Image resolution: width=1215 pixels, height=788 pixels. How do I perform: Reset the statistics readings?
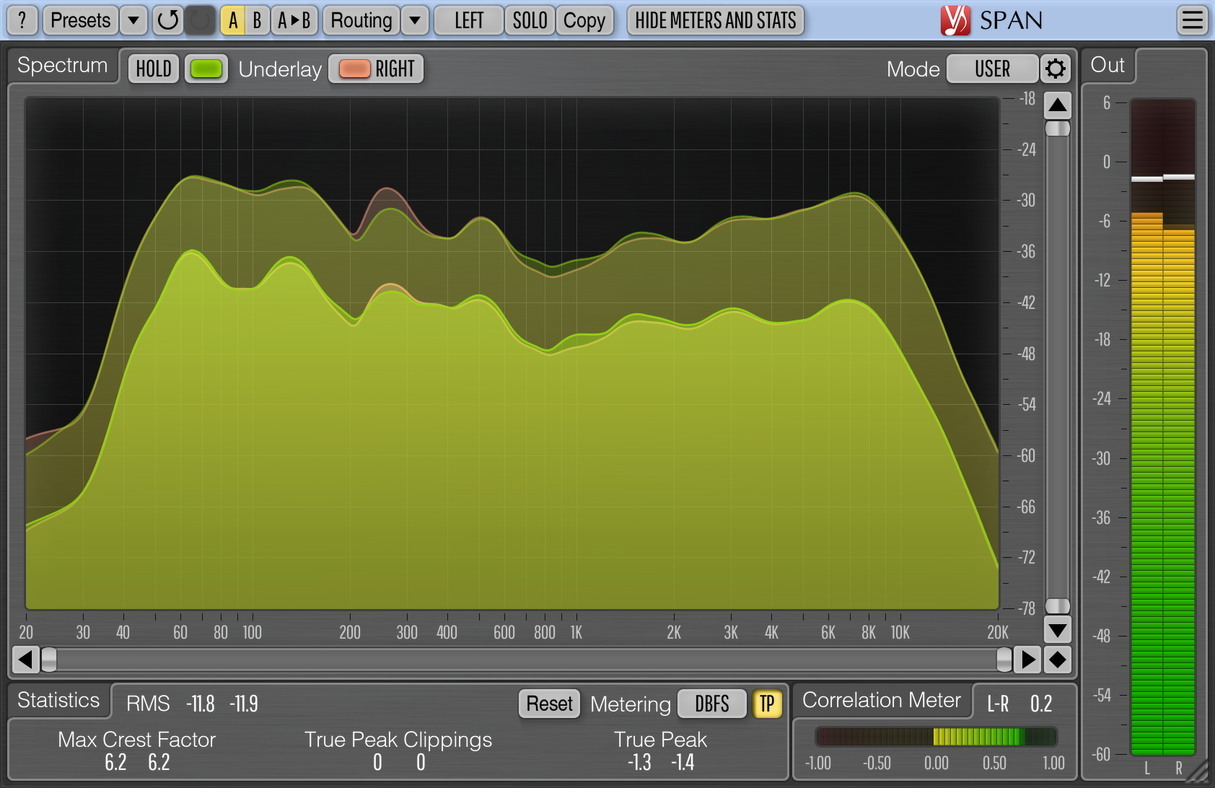[549, 704]
